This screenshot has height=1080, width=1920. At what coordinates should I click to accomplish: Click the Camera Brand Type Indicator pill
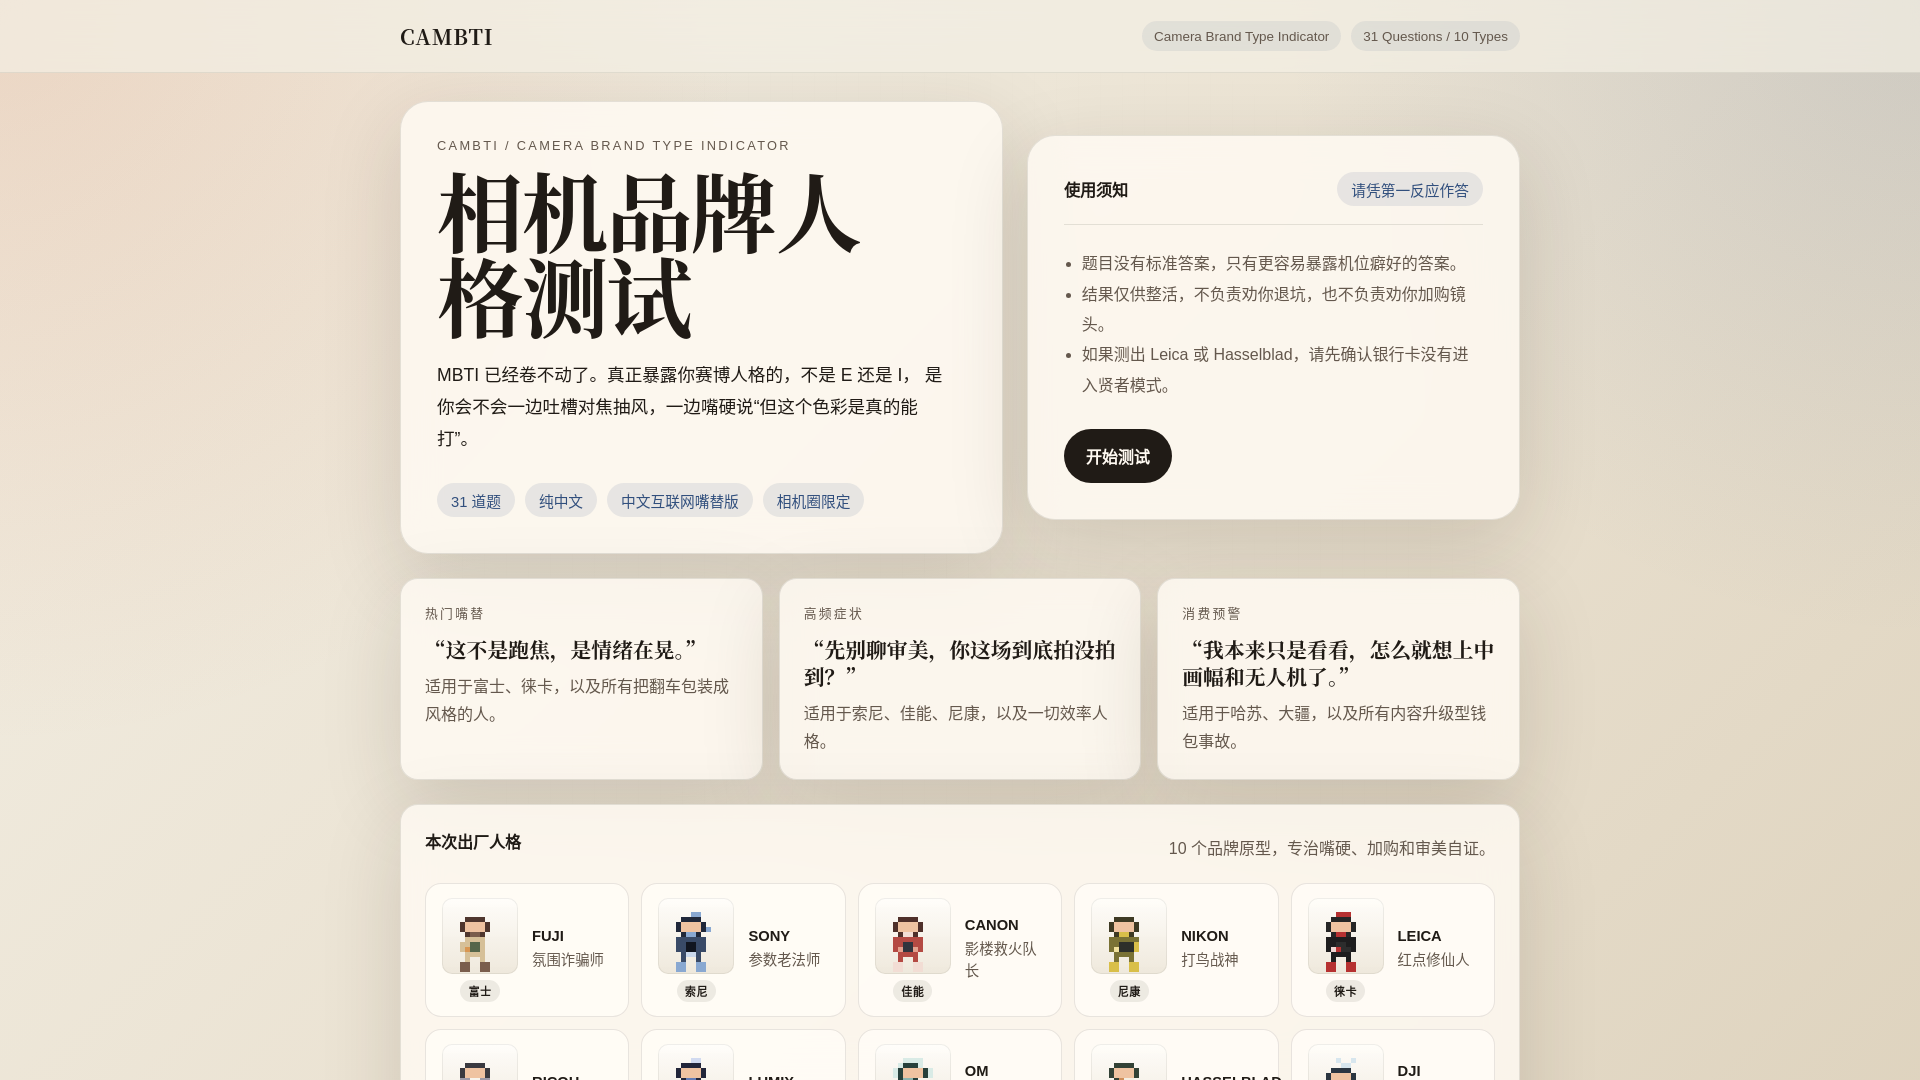point(1241,36)
